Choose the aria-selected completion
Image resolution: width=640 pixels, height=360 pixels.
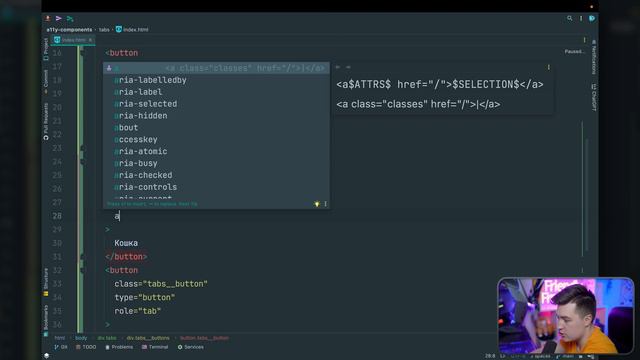tap(216, 104)
